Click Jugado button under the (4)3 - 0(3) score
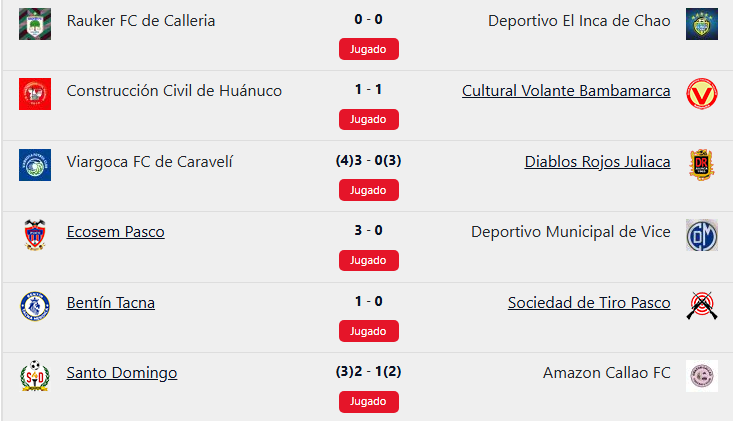Screen dimensions: 733x421 (369, 190)
